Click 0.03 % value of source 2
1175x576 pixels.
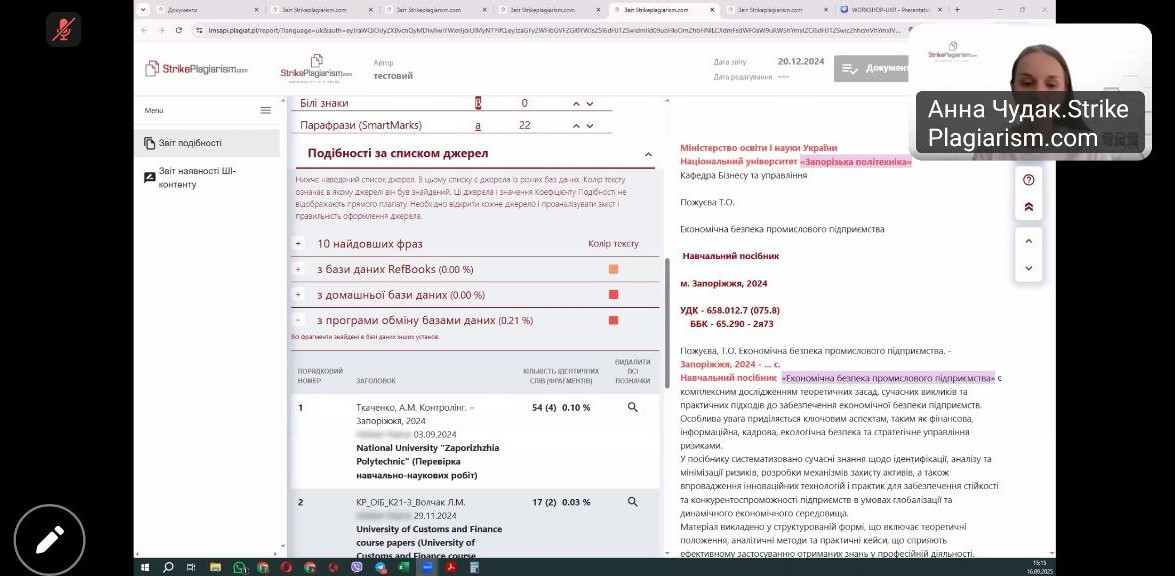click(x=576, y=503)
